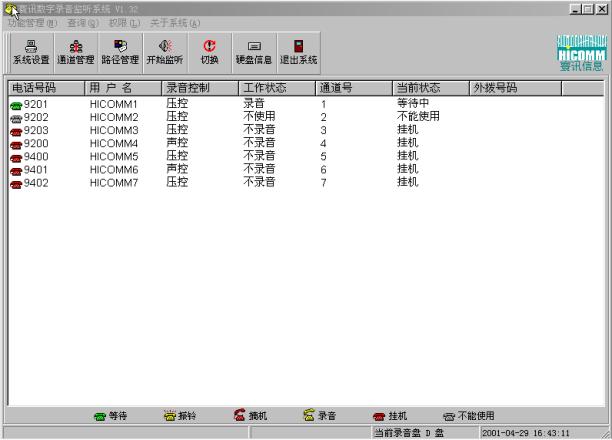Start monitoring with 开始监听 button
Screen dimensions: 612x440
point(164,52)
